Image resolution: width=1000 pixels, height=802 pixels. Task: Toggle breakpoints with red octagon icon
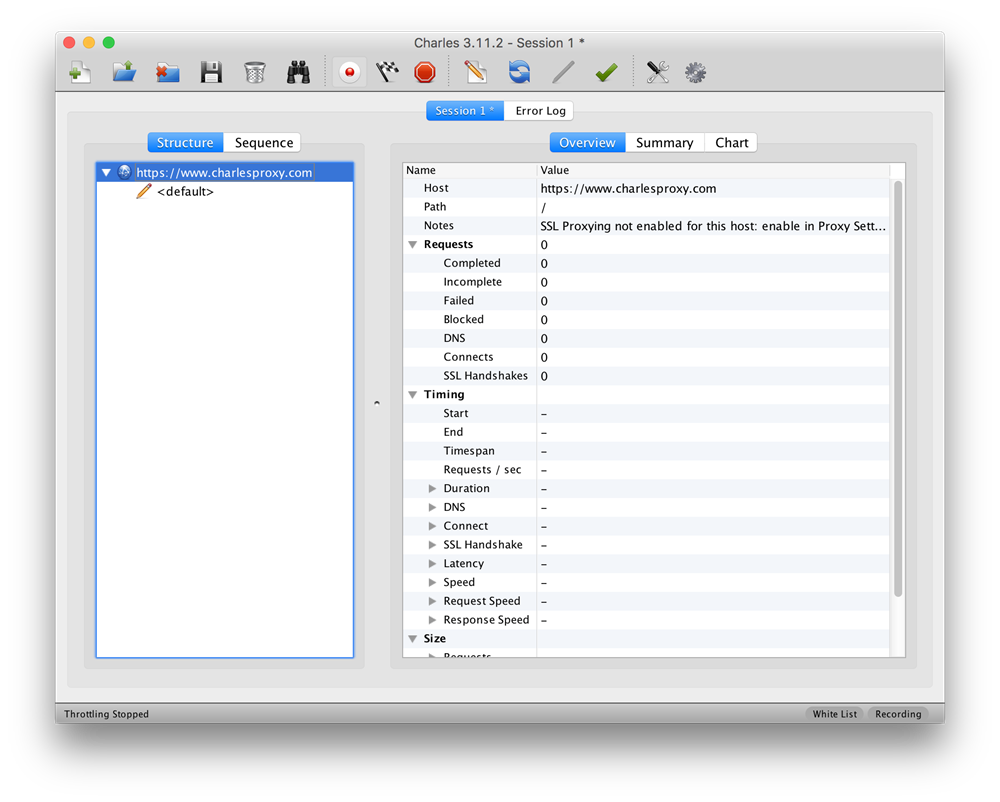pos(425,72)
